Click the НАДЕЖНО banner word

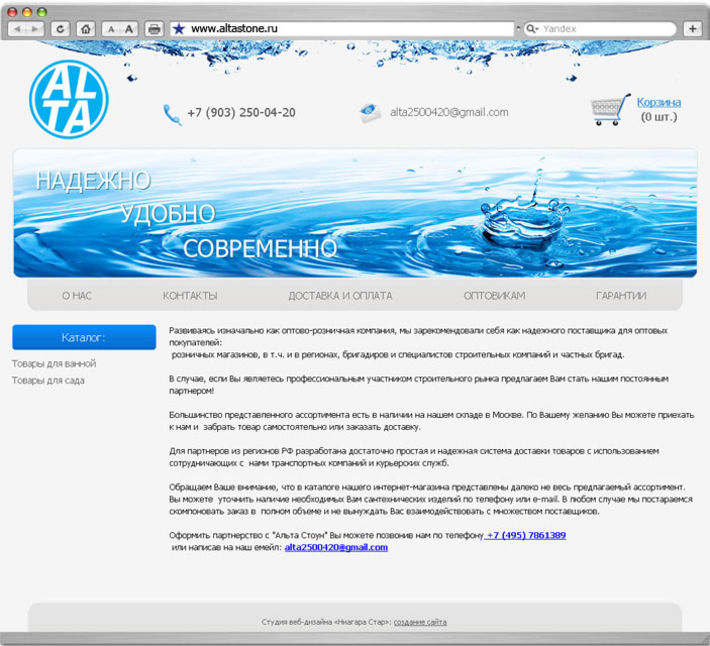(93, 180)
